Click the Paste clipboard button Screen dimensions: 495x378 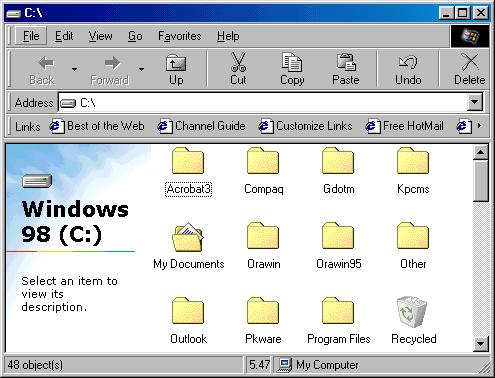(x=346, y=69)
